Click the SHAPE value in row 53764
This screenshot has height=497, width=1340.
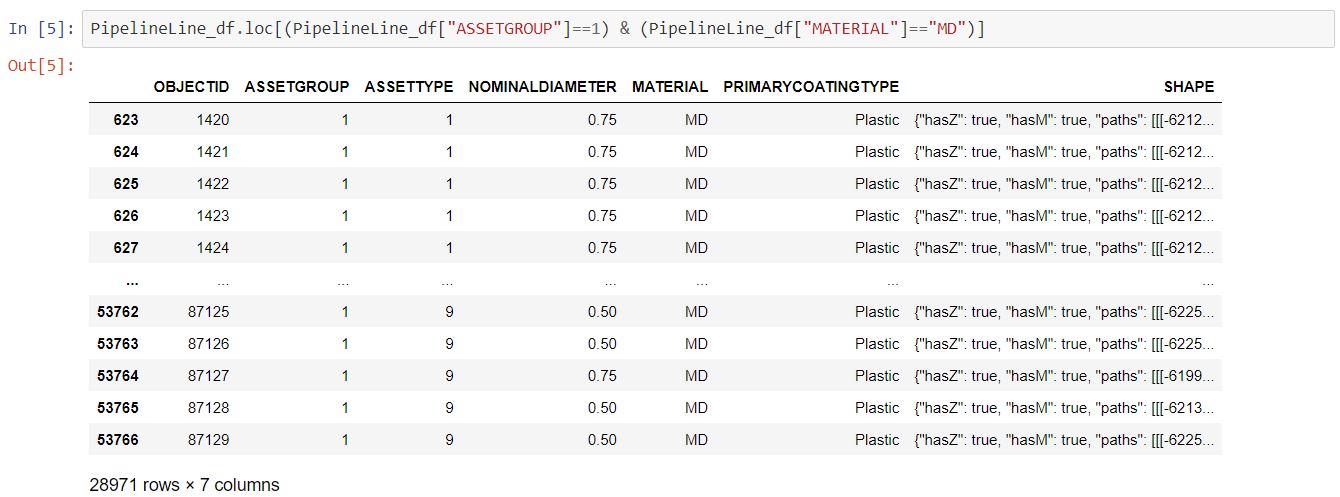[x=1065, y=376]
